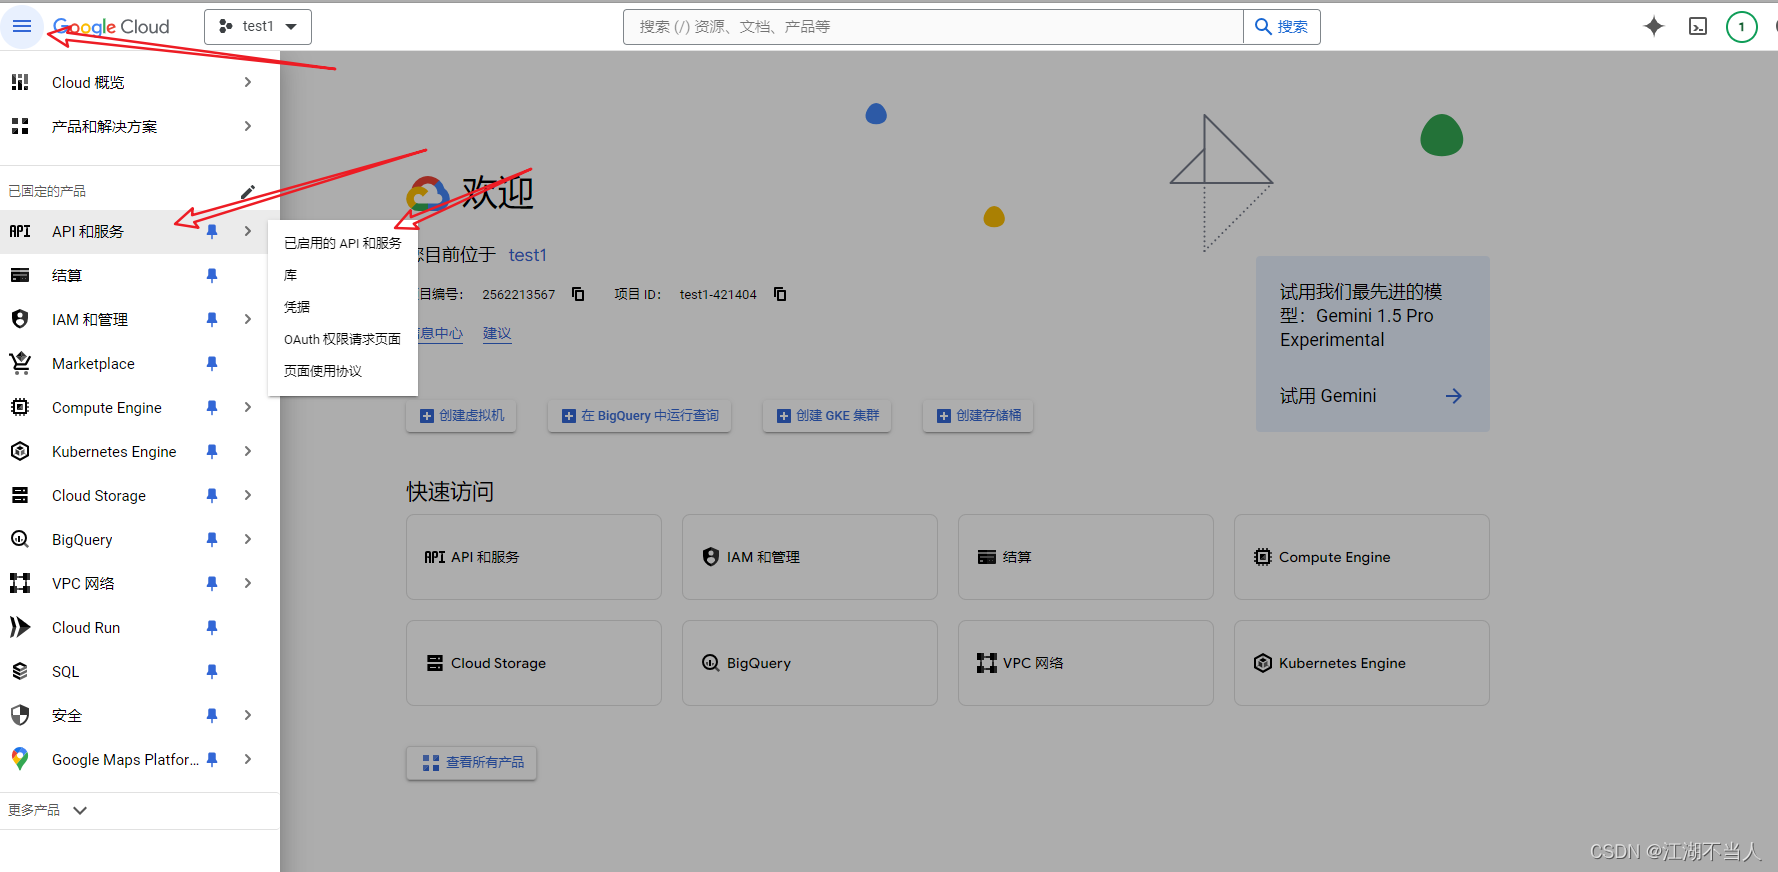
Task: Click the Compute Engine chip icon in sidebar
Action: [20, 407]
